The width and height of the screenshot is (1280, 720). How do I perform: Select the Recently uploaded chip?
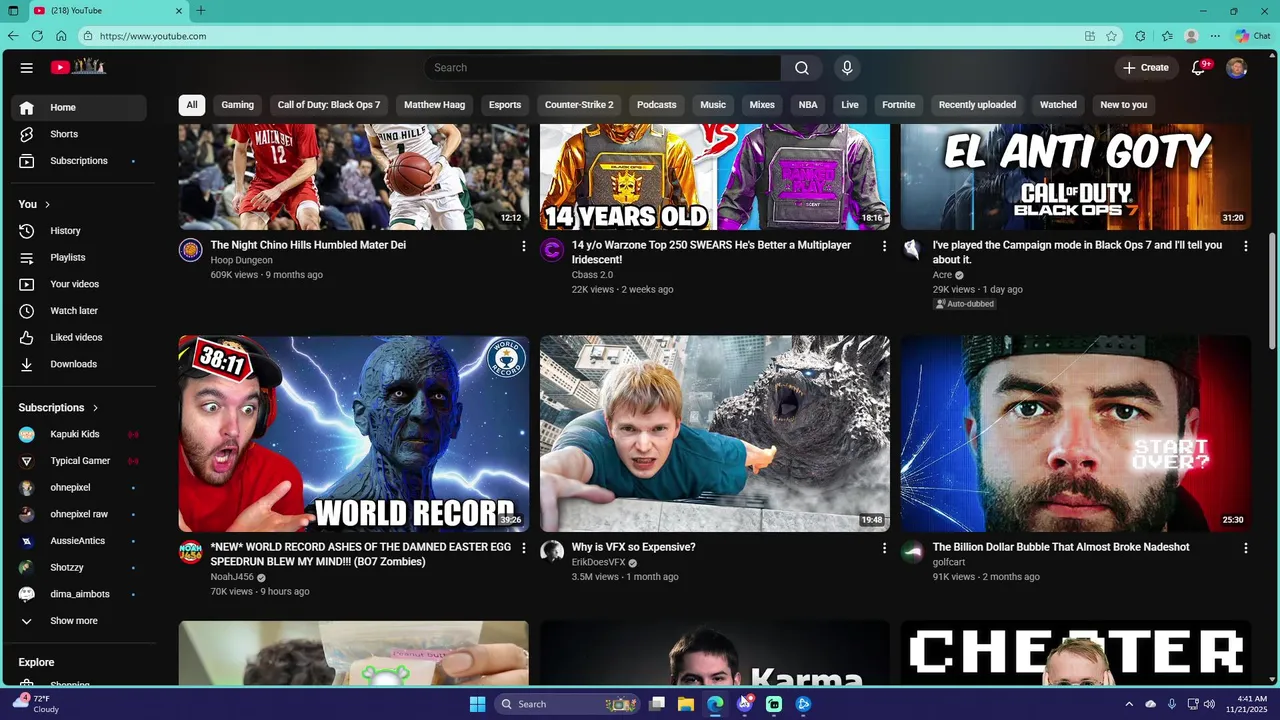(977, 105)
